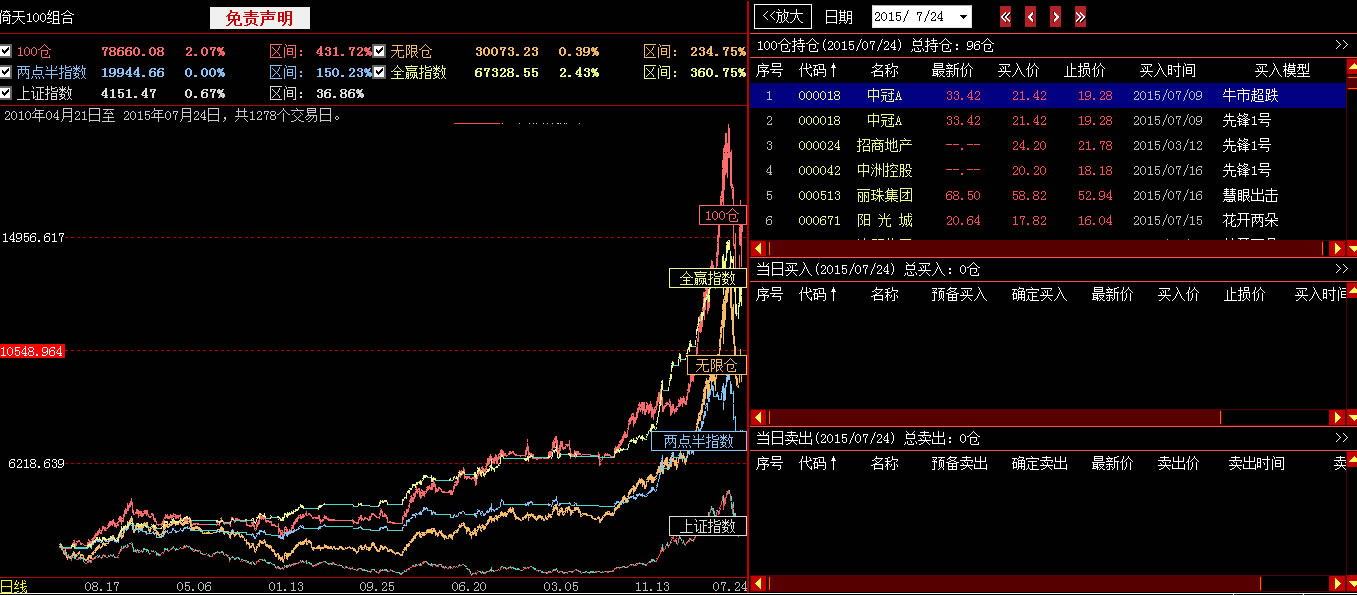This screenshot has height=595, width=1357.
Task: Jump to the first date with the double-left arrow
Action: 1006,17
